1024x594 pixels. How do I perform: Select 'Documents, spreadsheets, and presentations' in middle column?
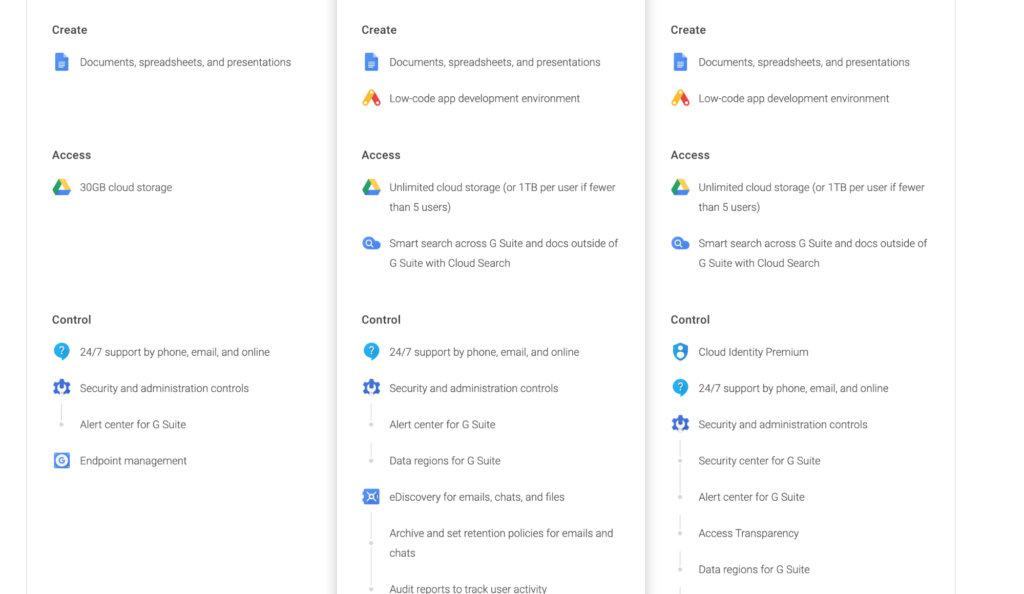coord(494,62)
